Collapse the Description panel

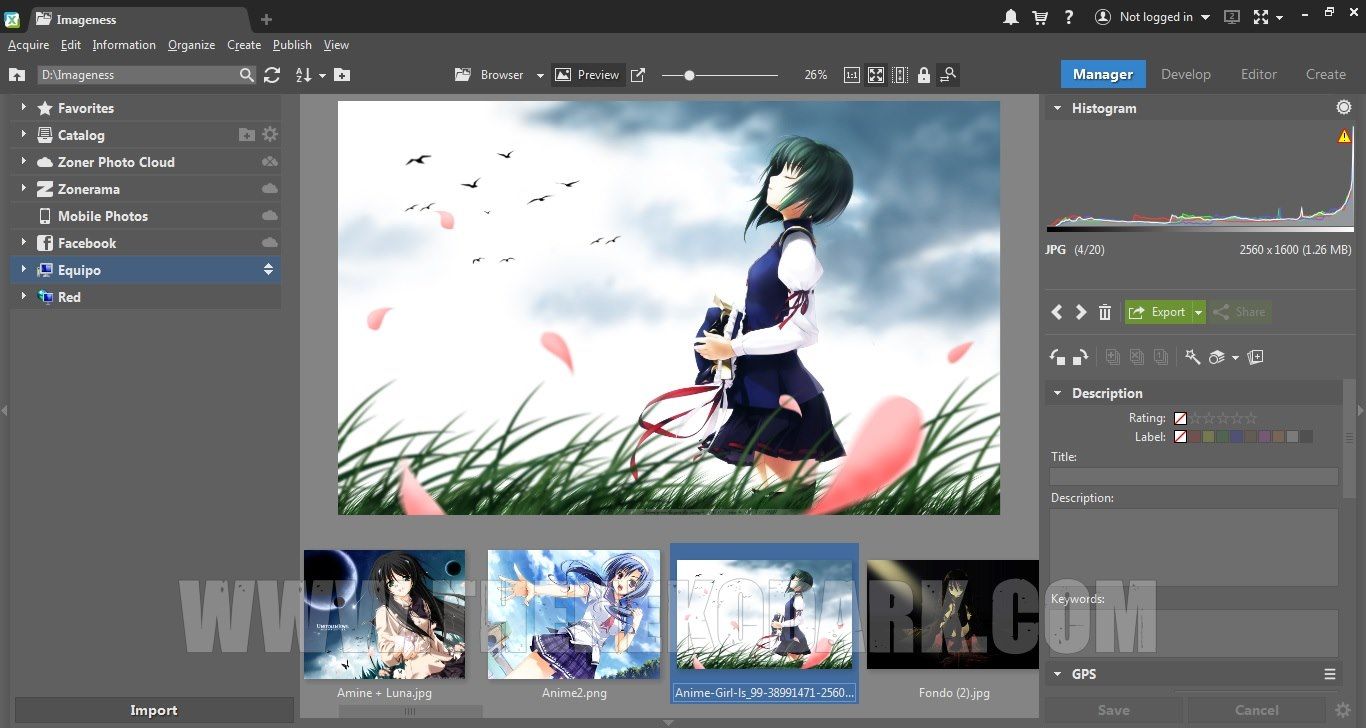[x=1057, y=393]
